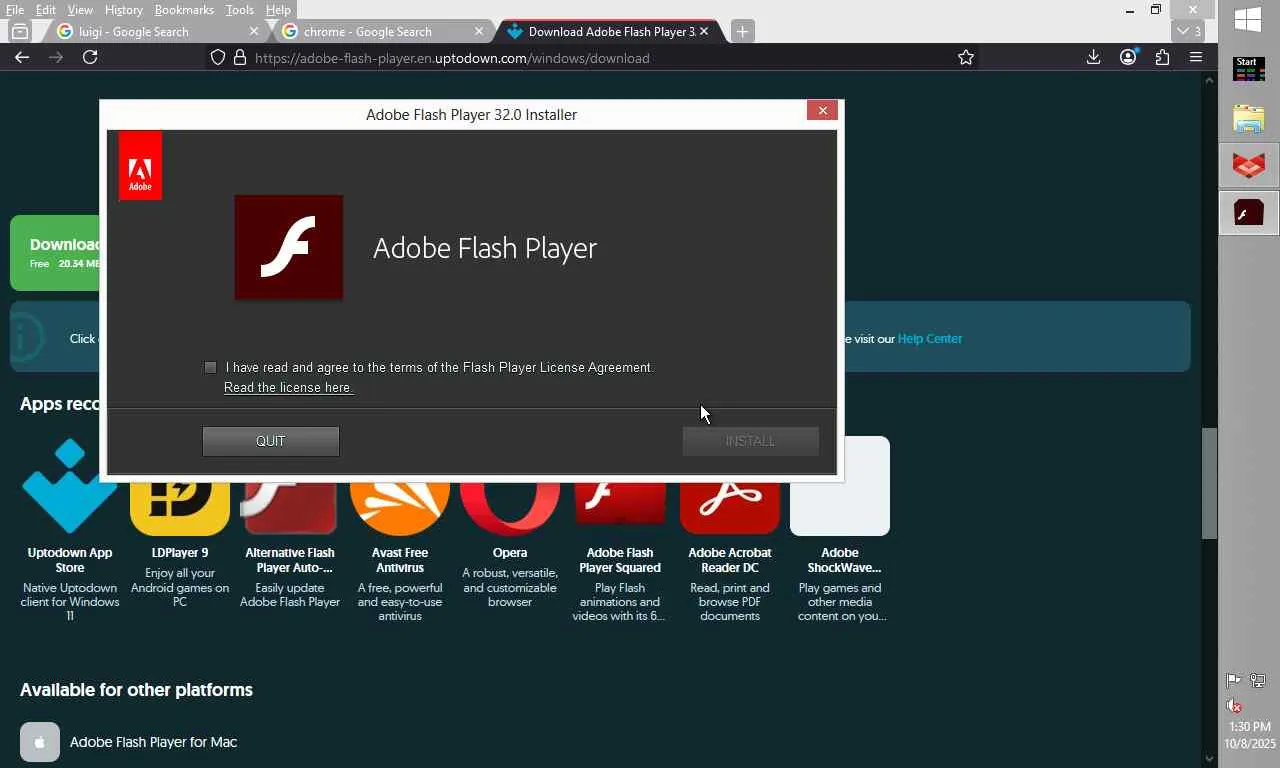
Task: Click the network tray icon
Action: tap(1259, 681)
